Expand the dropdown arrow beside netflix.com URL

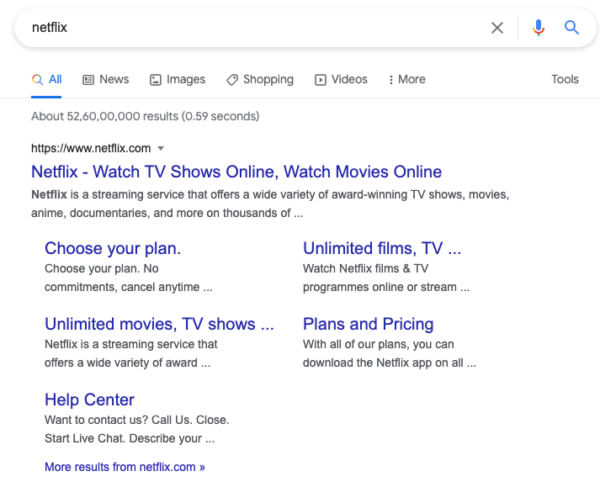(161, 148)
